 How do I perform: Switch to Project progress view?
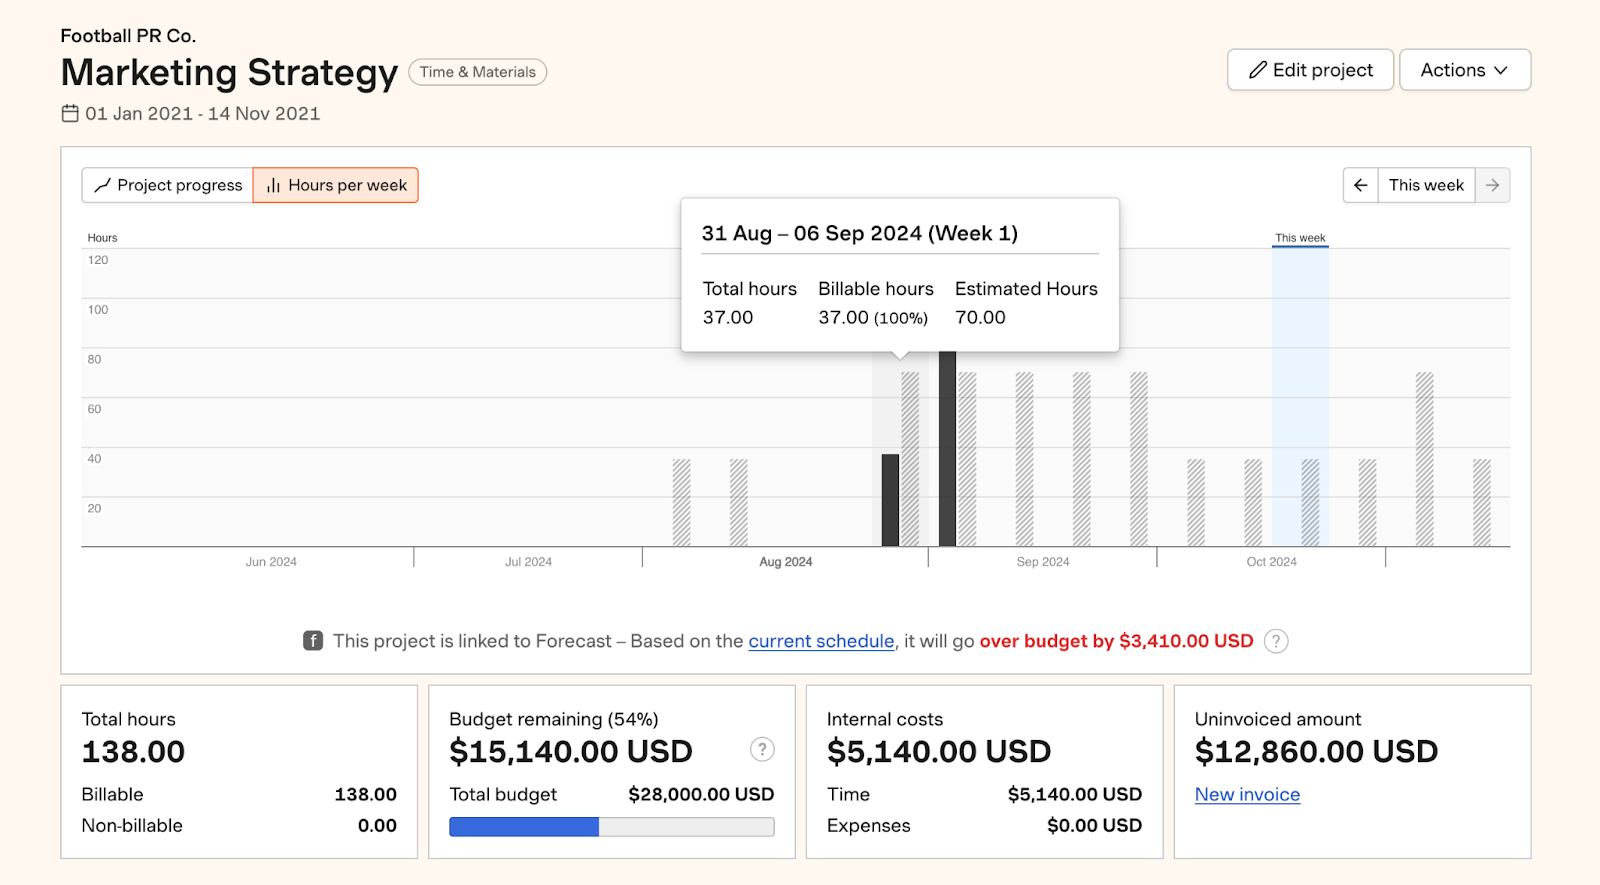[x=168, y=185]
